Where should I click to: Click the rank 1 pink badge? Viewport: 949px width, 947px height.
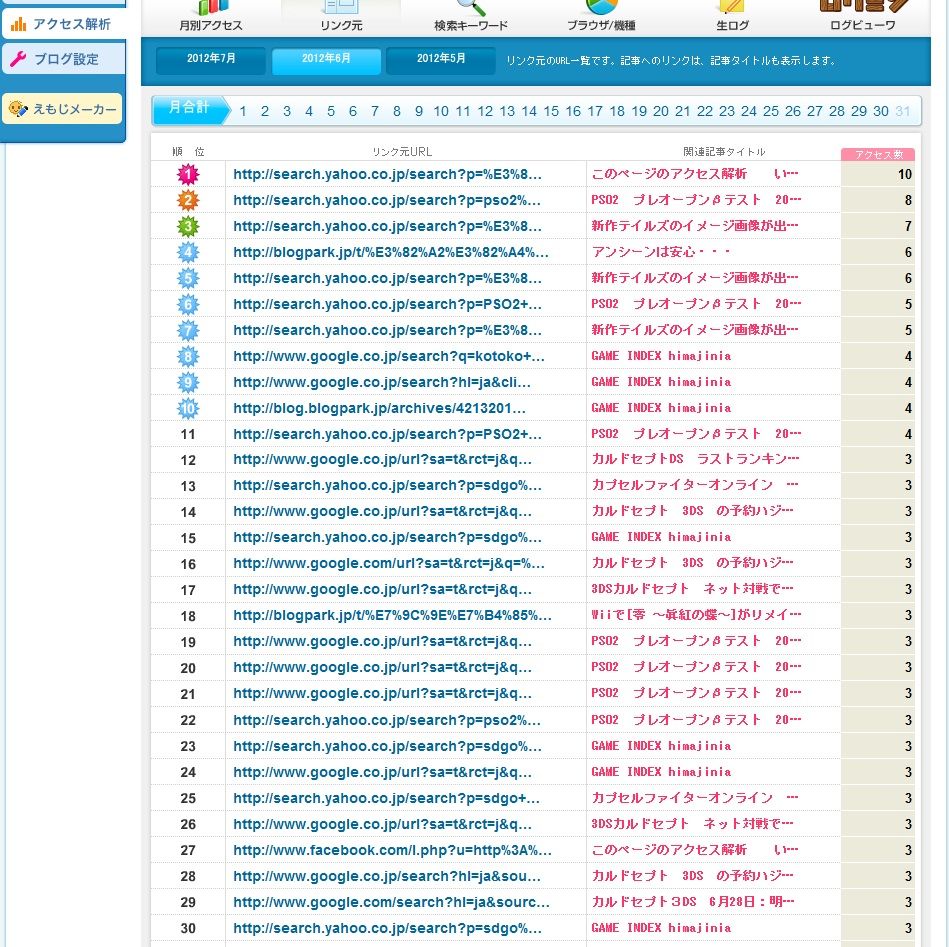[x=188, y=174]
